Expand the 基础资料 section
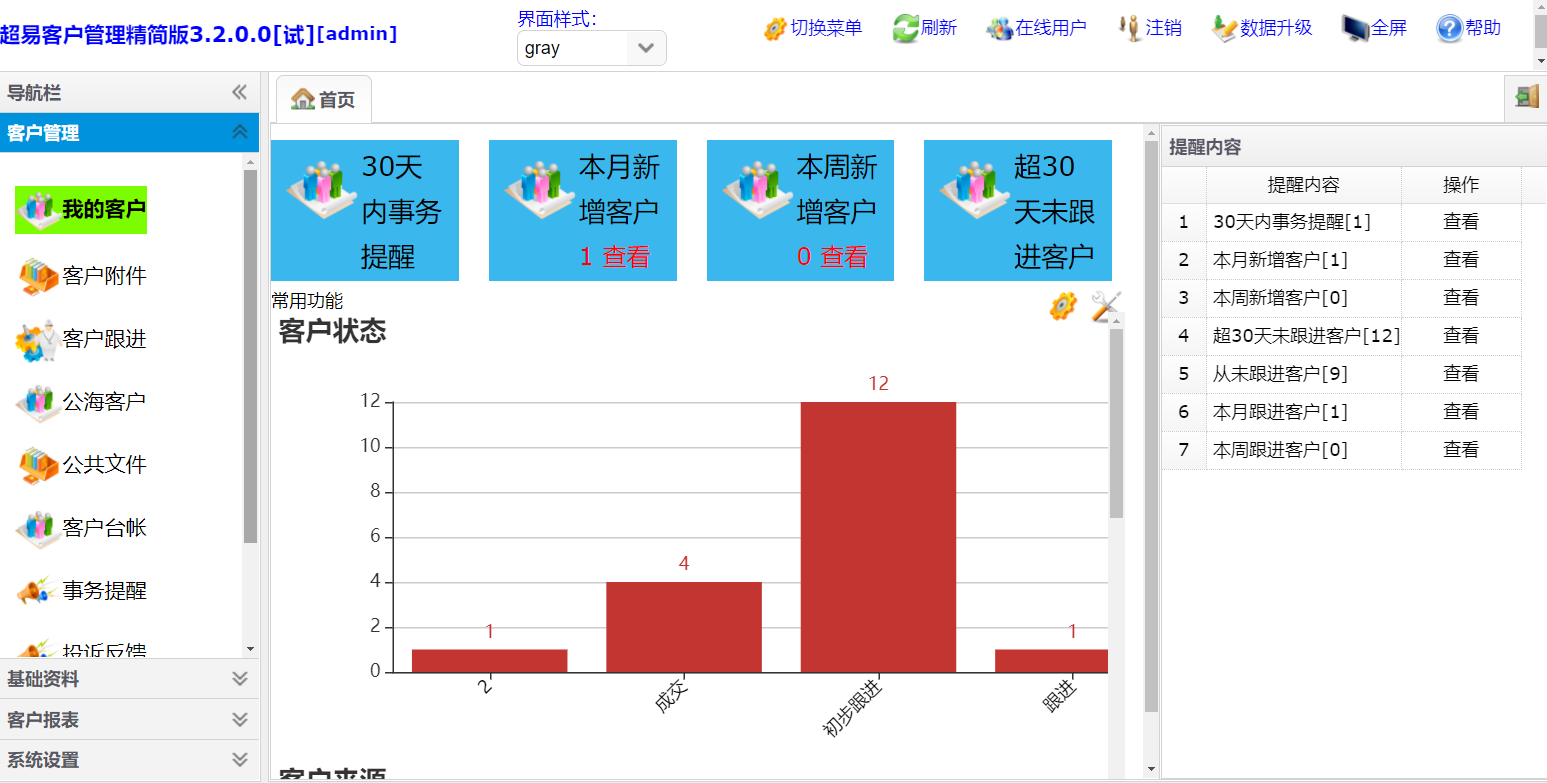 [239, 679]
